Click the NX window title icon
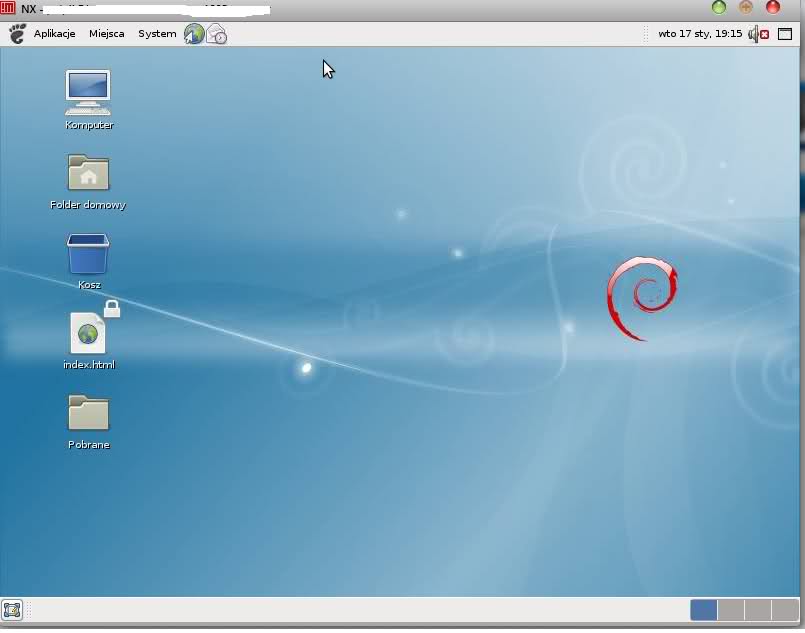 tap(8, 8)
